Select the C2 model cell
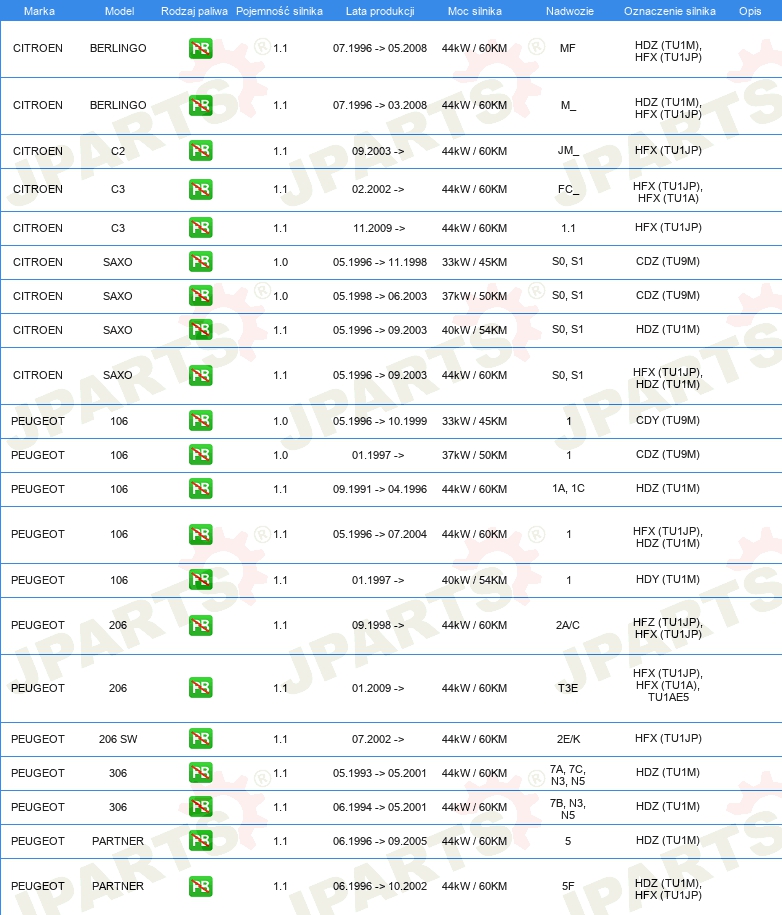The height and width of the screenshot is (915, 782). (118, 151)
